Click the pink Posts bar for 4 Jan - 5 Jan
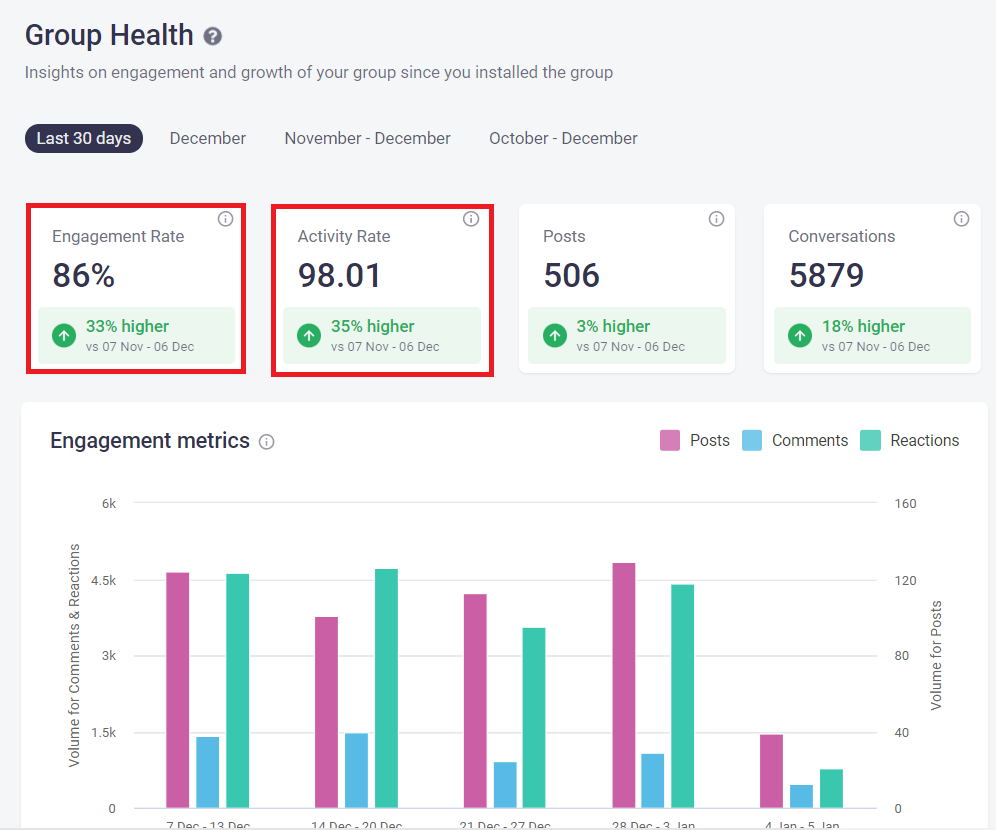This screenshot has height=830, width=996. point(772,772)
